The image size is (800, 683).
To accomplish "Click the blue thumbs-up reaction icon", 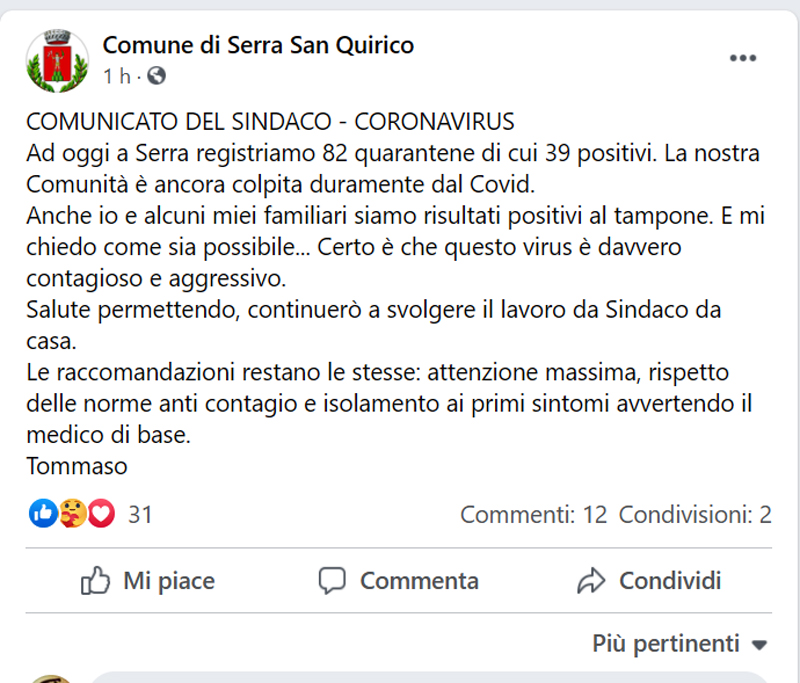I will 43,514.
